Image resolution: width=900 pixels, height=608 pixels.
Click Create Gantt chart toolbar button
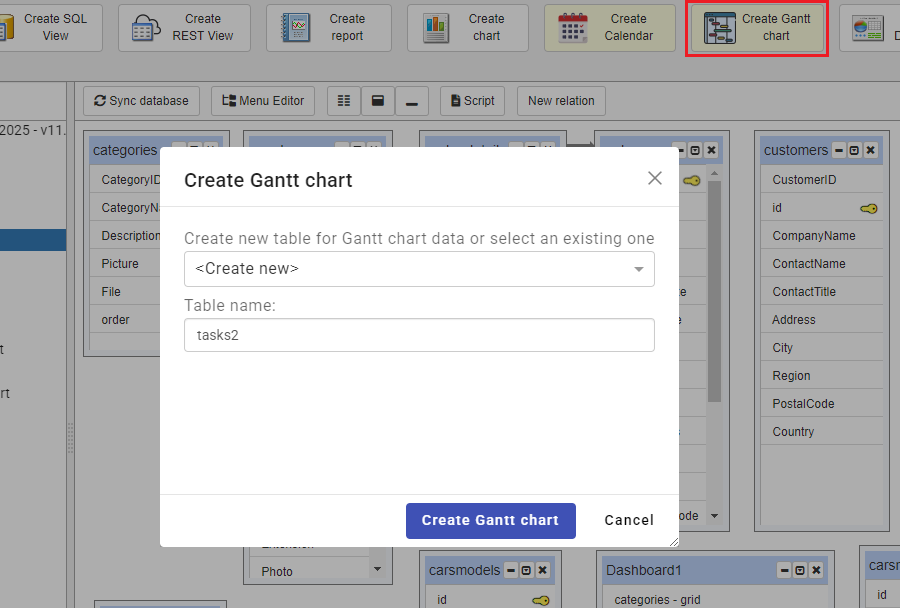[757, 28]
